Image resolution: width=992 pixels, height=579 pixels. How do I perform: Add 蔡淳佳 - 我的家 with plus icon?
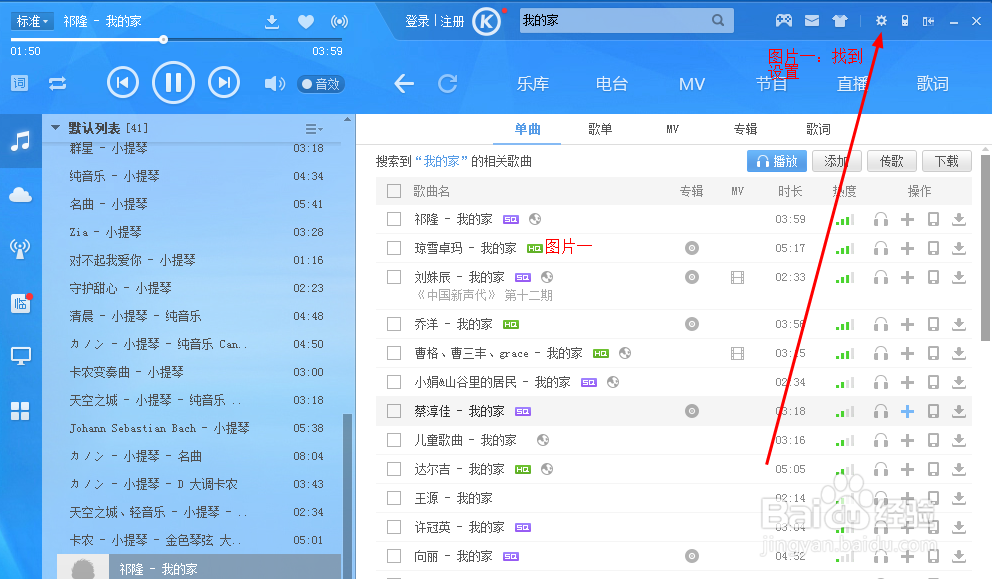click(907, 411)
